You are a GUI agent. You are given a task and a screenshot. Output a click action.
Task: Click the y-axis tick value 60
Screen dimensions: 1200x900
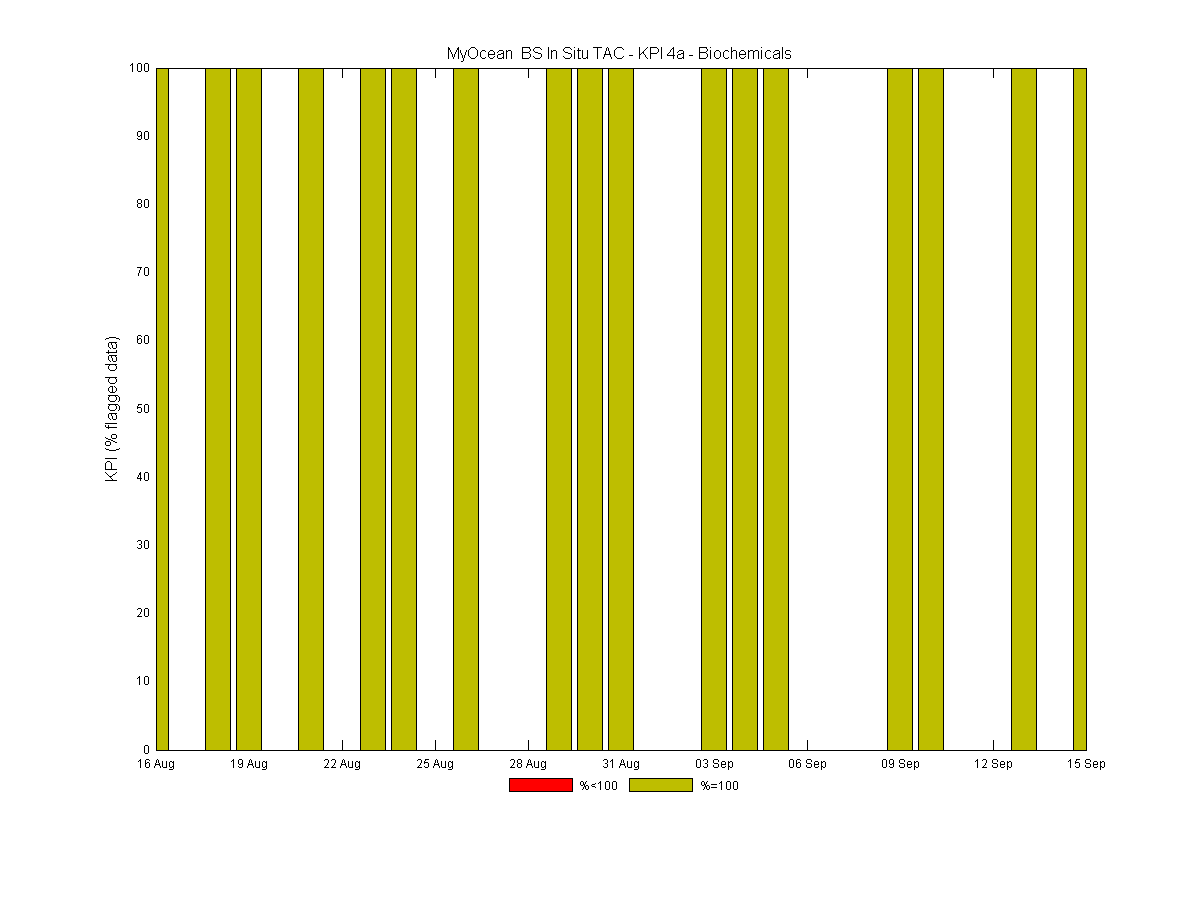[143, 340]
